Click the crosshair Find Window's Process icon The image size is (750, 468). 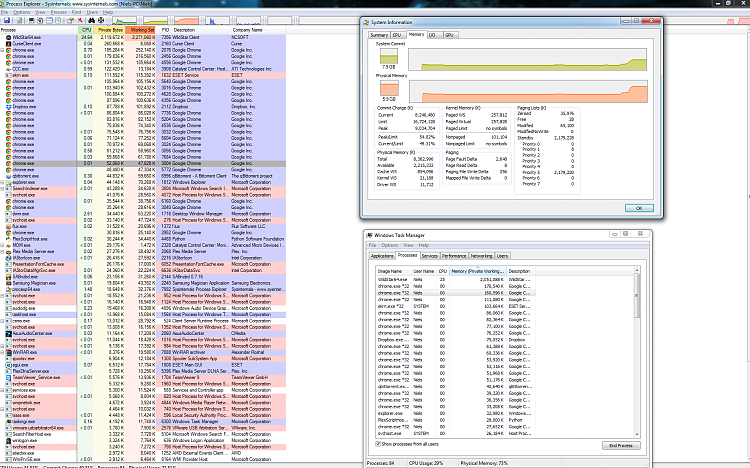click(x=101, y=21)
